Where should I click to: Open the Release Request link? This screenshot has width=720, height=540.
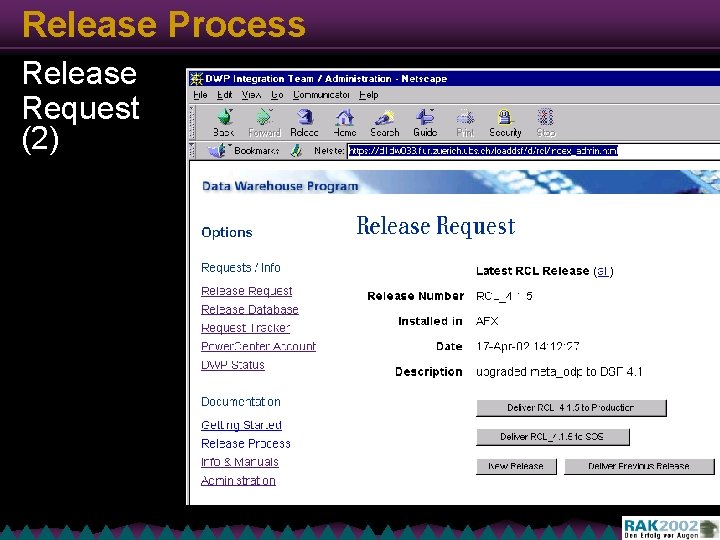pos(247,291)
